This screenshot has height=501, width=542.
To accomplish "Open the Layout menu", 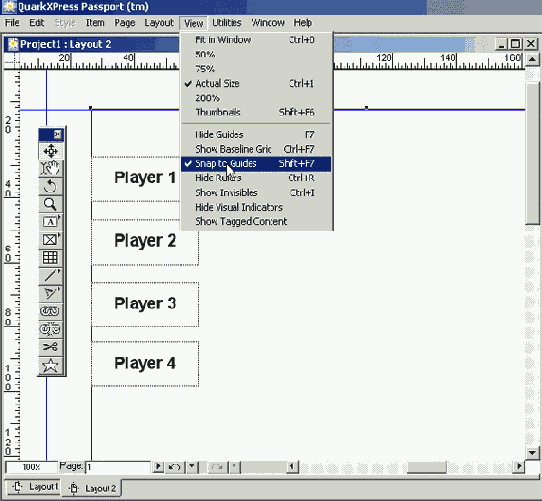I will tap(159, 23).
